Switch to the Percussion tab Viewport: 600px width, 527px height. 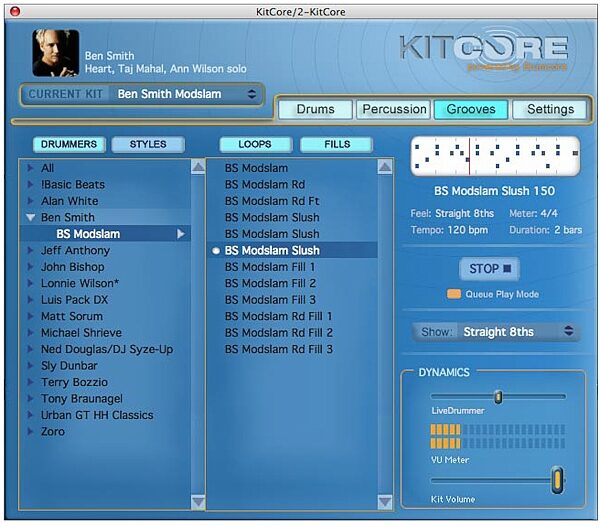click(x=394, y=109)
